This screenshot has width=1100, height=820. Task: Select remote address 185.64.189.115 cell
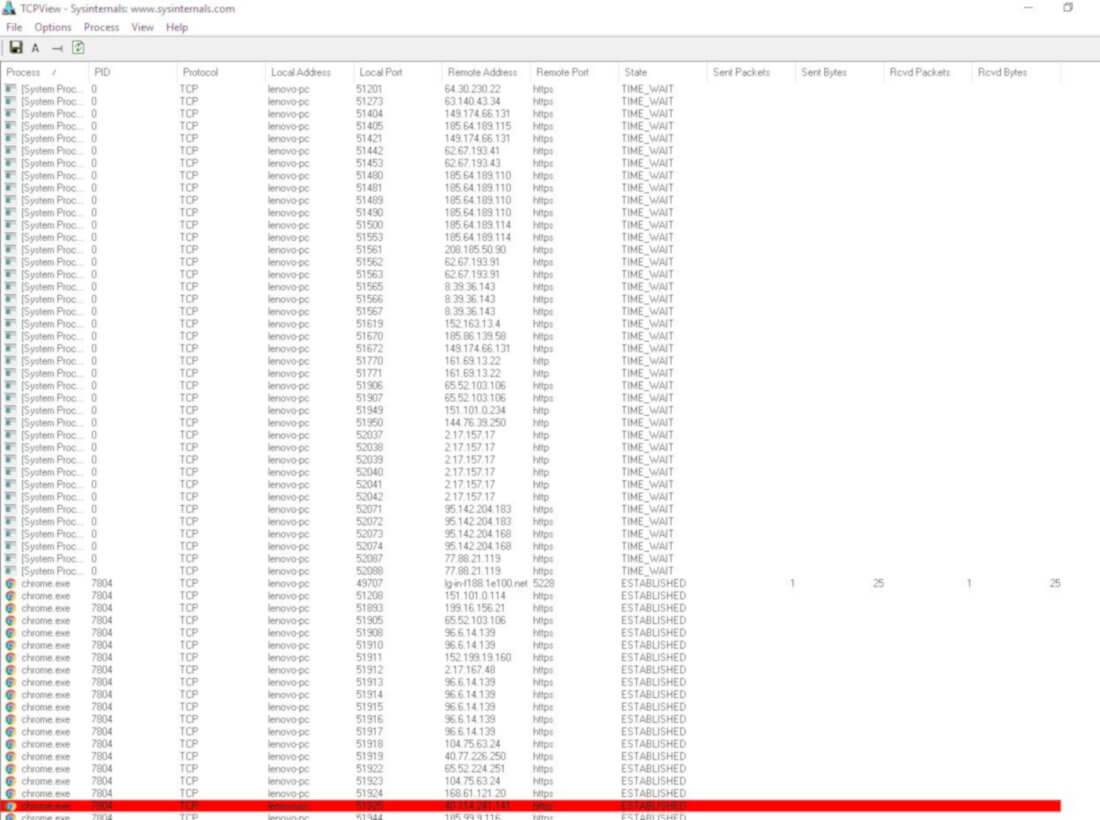(478, 126)
